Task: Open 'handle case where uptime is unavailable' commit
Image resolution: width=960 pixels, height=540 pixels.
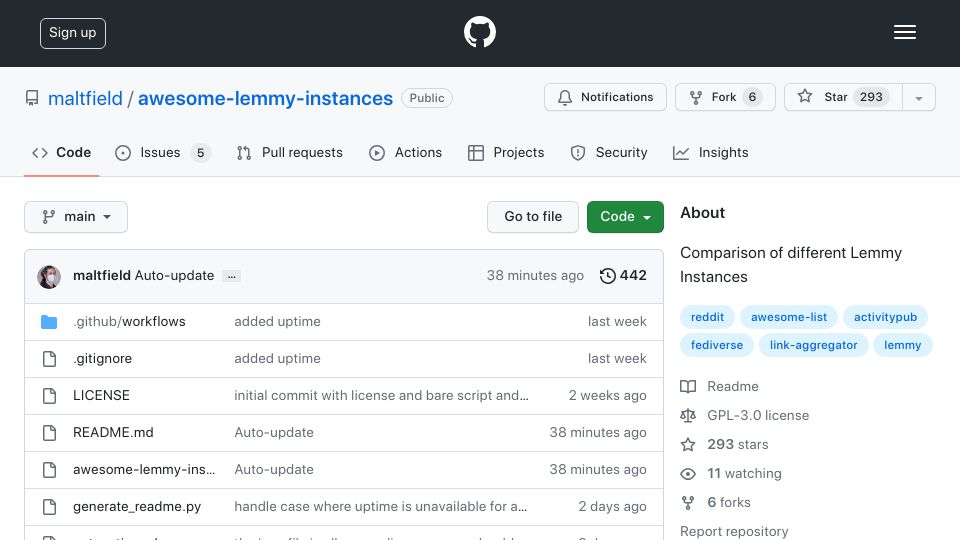Action: pyautogui.click(x=380, y=506)
